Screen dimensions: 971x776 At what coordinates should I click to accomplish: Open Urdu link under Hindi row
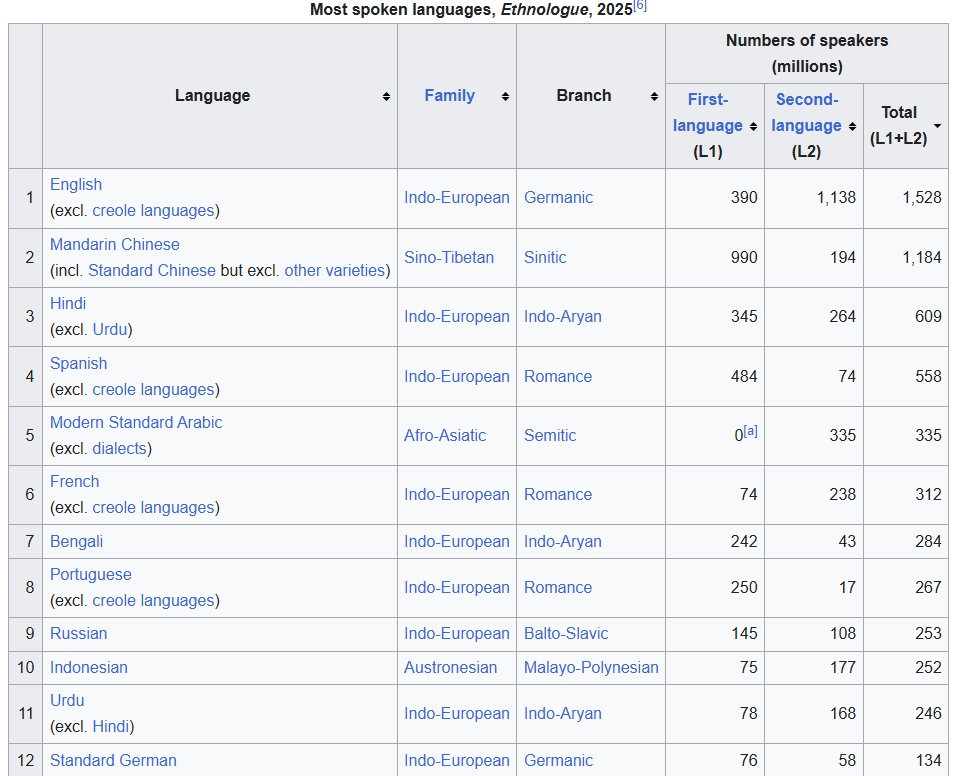[110, 329]
